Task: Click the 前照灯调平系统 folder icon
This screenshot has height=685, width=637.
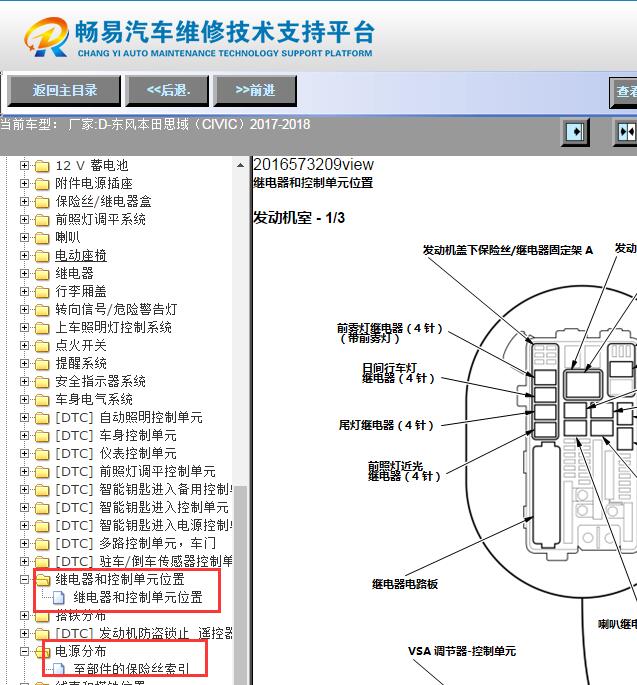Action: tap(42, 220)
